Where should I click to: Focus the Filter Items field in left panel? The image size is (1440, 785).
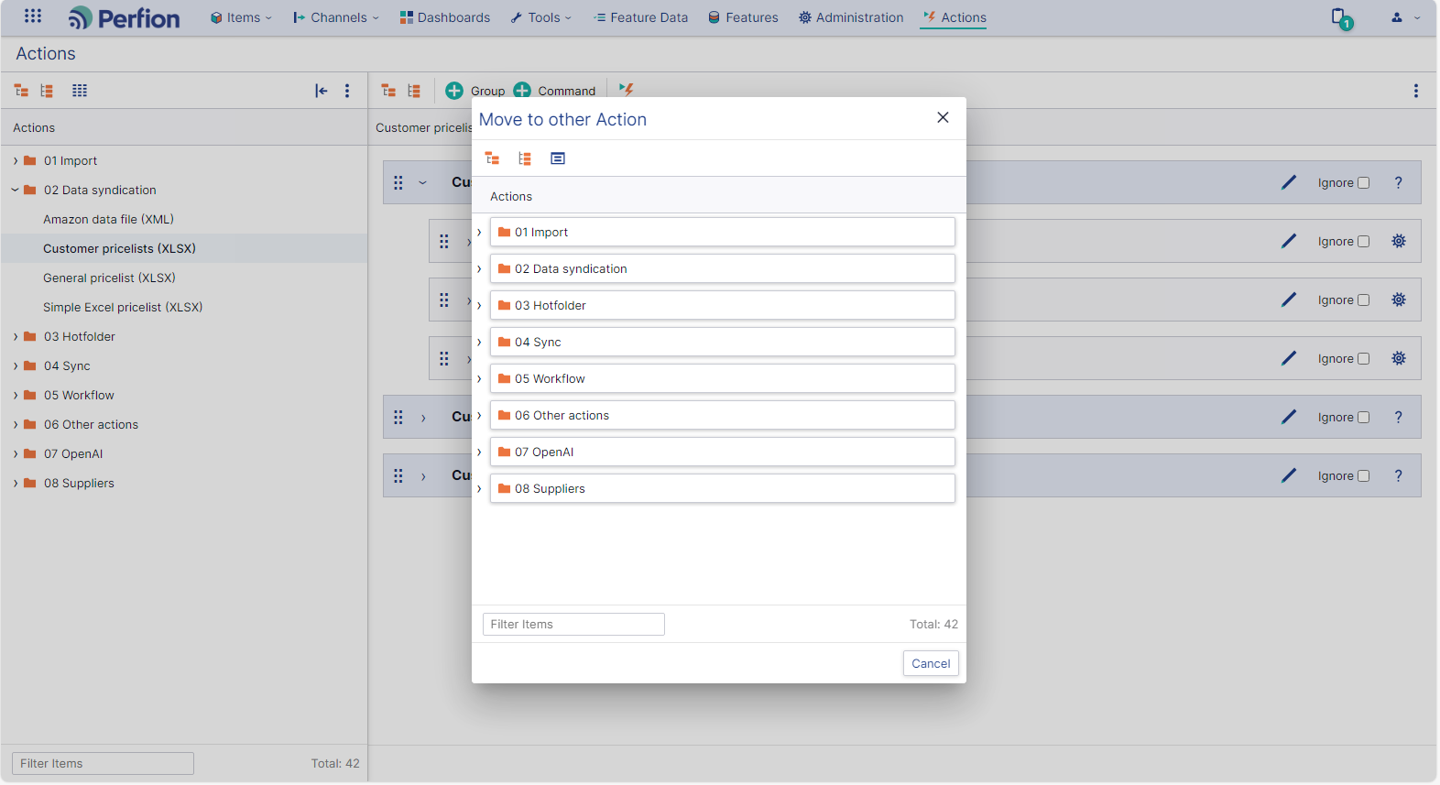coord(103,763)
